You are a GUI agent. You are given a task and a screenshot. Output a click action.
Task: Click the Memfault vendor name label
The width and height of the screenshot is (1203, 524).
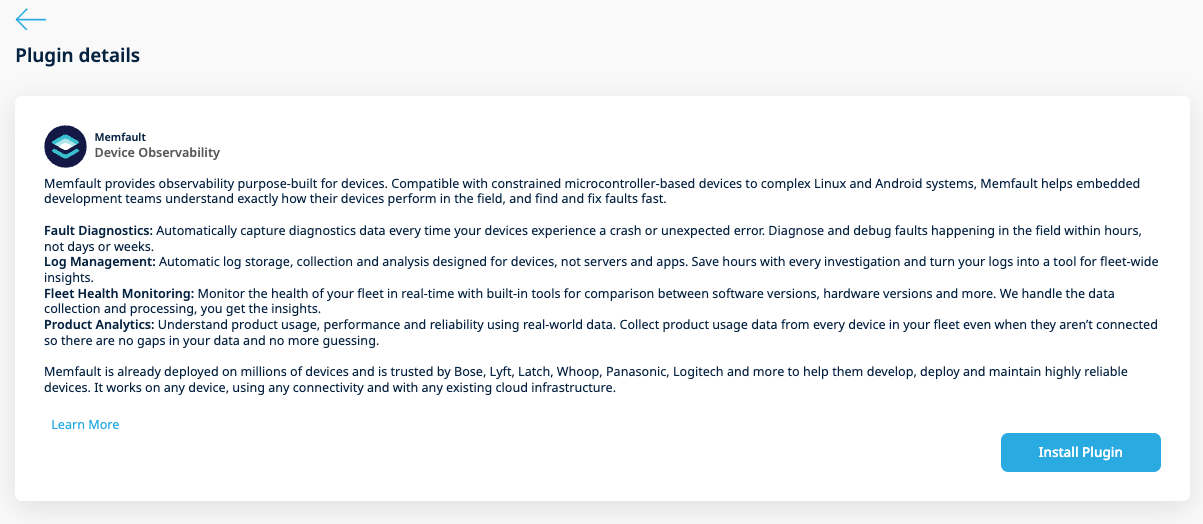tap(120, 137)
